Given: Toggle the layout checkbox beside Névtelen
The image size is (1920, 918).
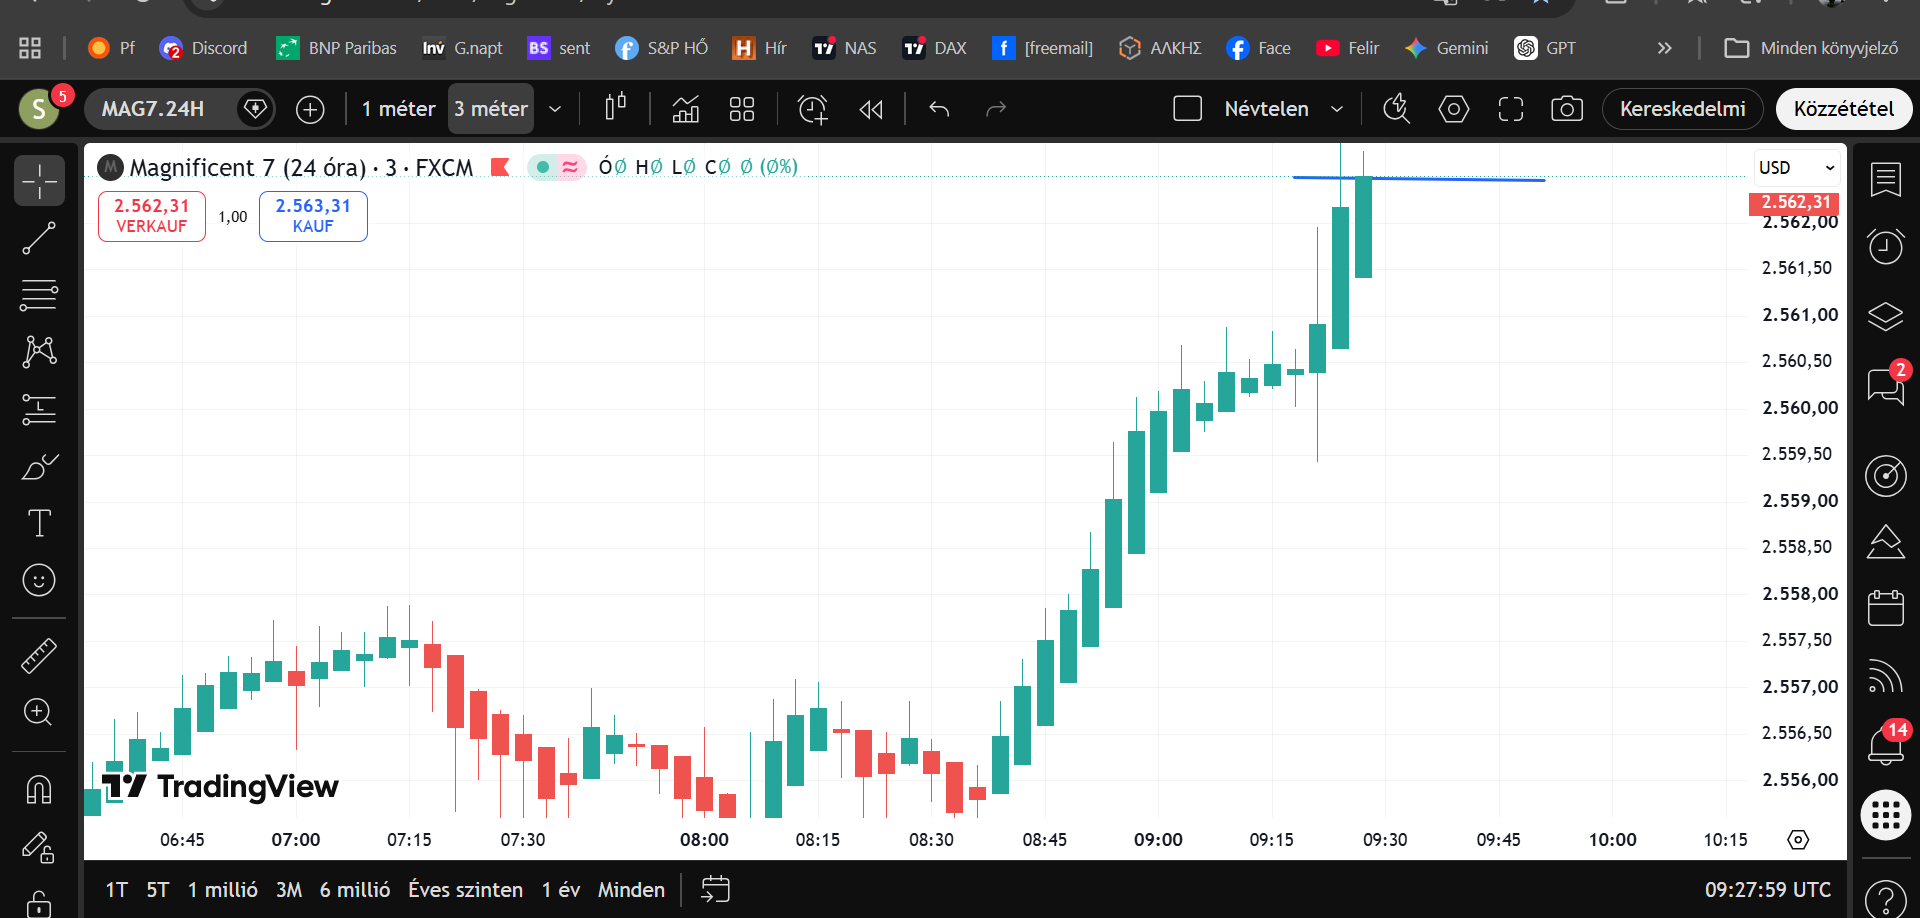Looking at the screenshot, I should 1187,108.
